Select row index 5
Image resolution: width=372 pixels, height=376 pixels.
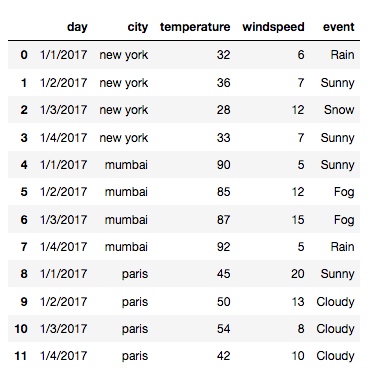click(24, 192)
